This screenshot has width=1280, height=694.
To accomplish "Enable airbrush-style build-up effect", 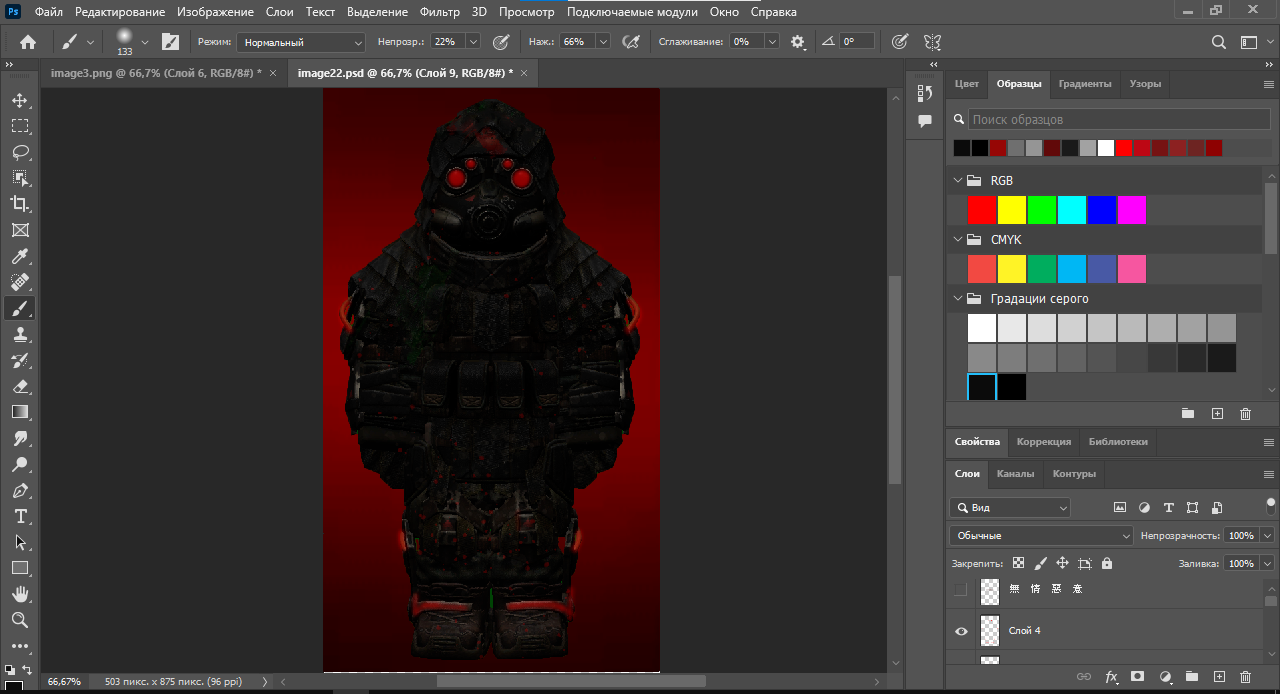I will (631, 42).
